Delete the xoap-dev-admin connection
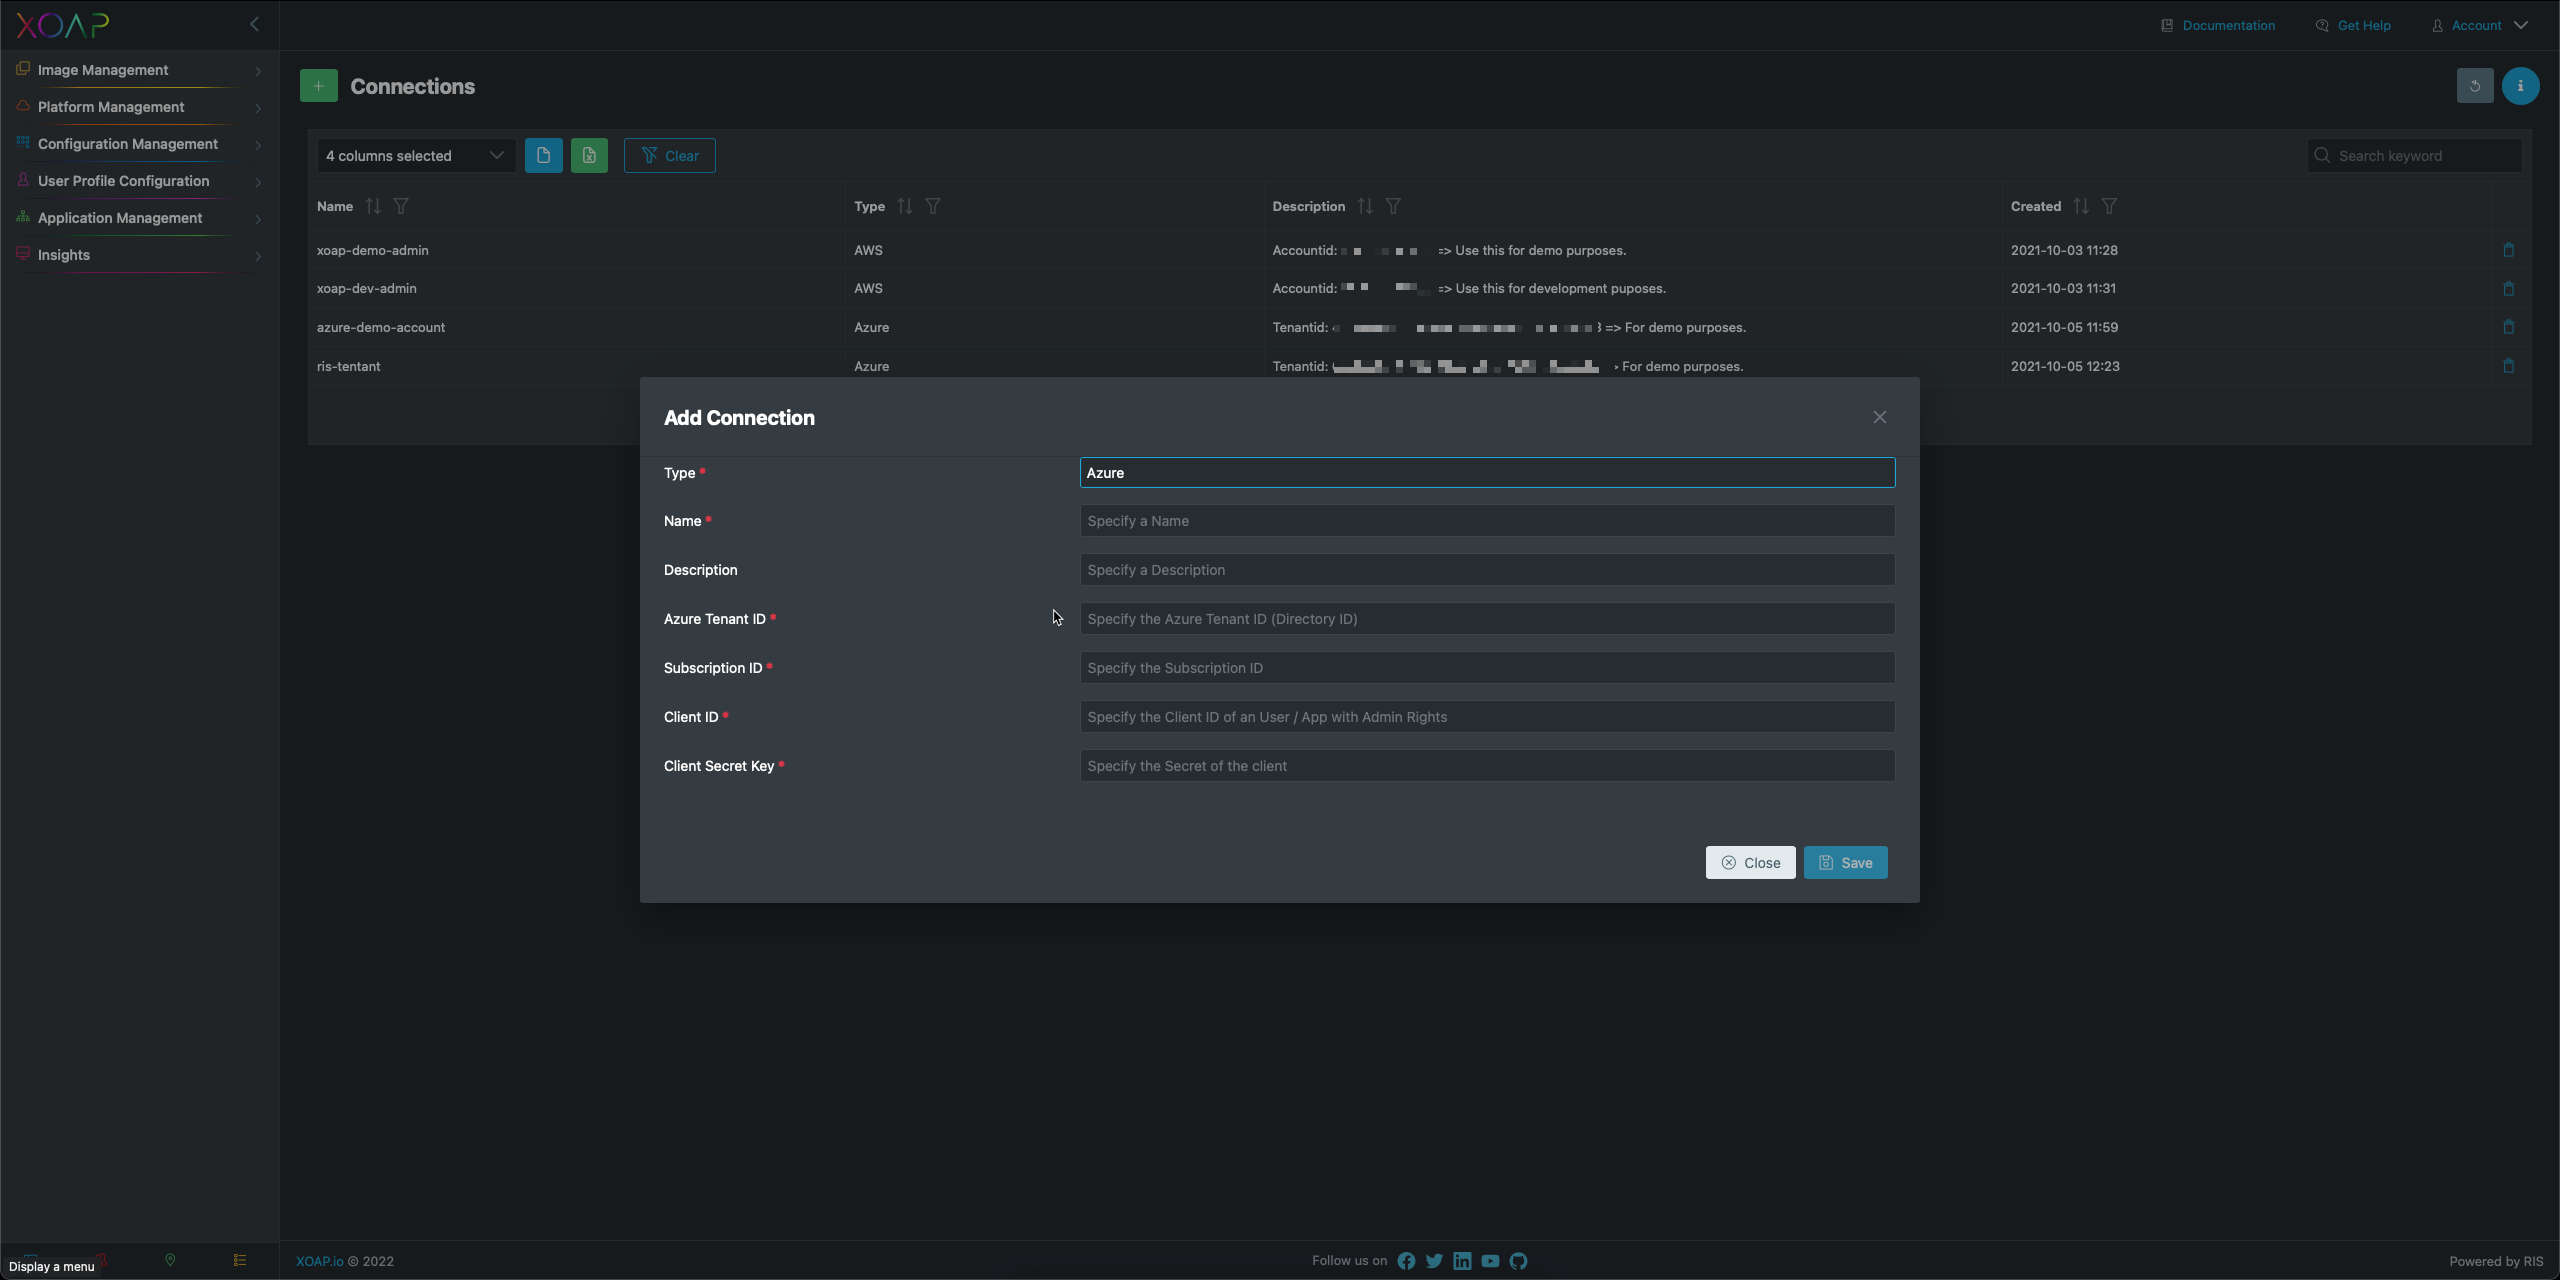 [2508, 289]
